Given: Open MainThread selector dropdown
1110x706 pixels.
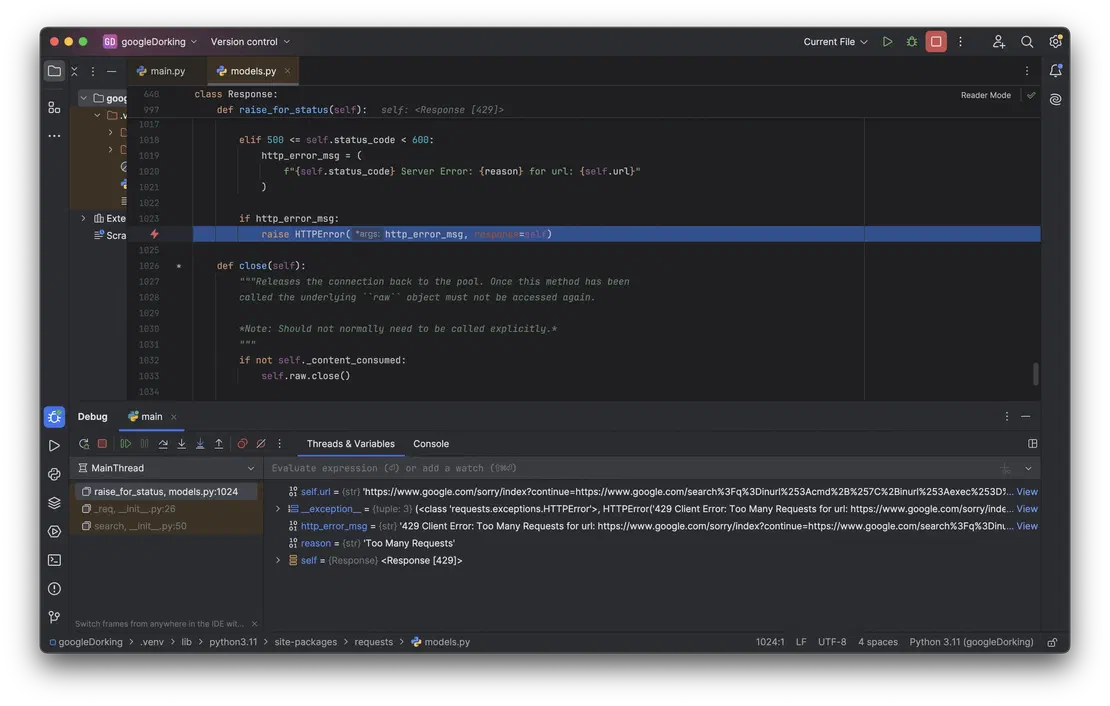Looking at the screenshot, I should [x=166, y=468].
